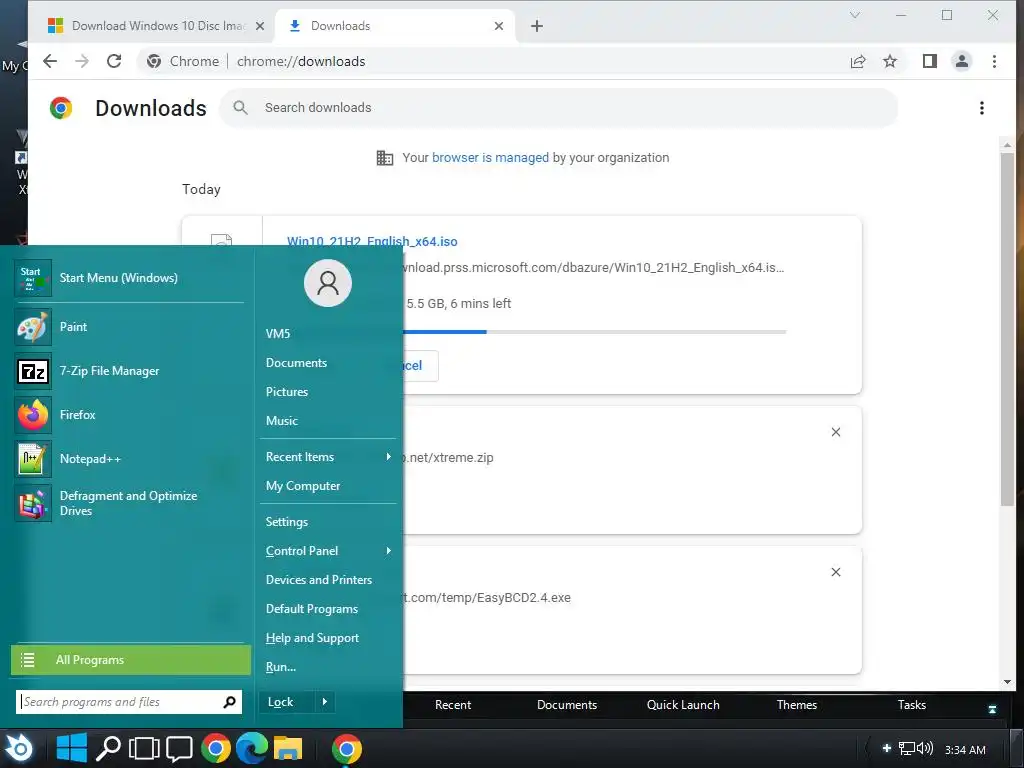Click browser is managed link
Viewport: 1024px width, 768px height.
pos(490,157)
